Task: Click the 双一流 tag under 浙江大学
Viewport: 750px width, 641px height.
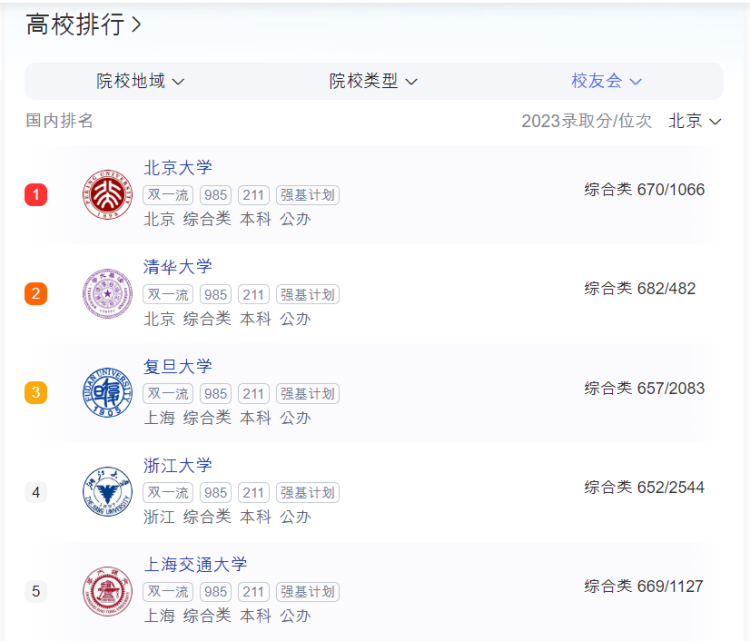Action: [168, 493]
